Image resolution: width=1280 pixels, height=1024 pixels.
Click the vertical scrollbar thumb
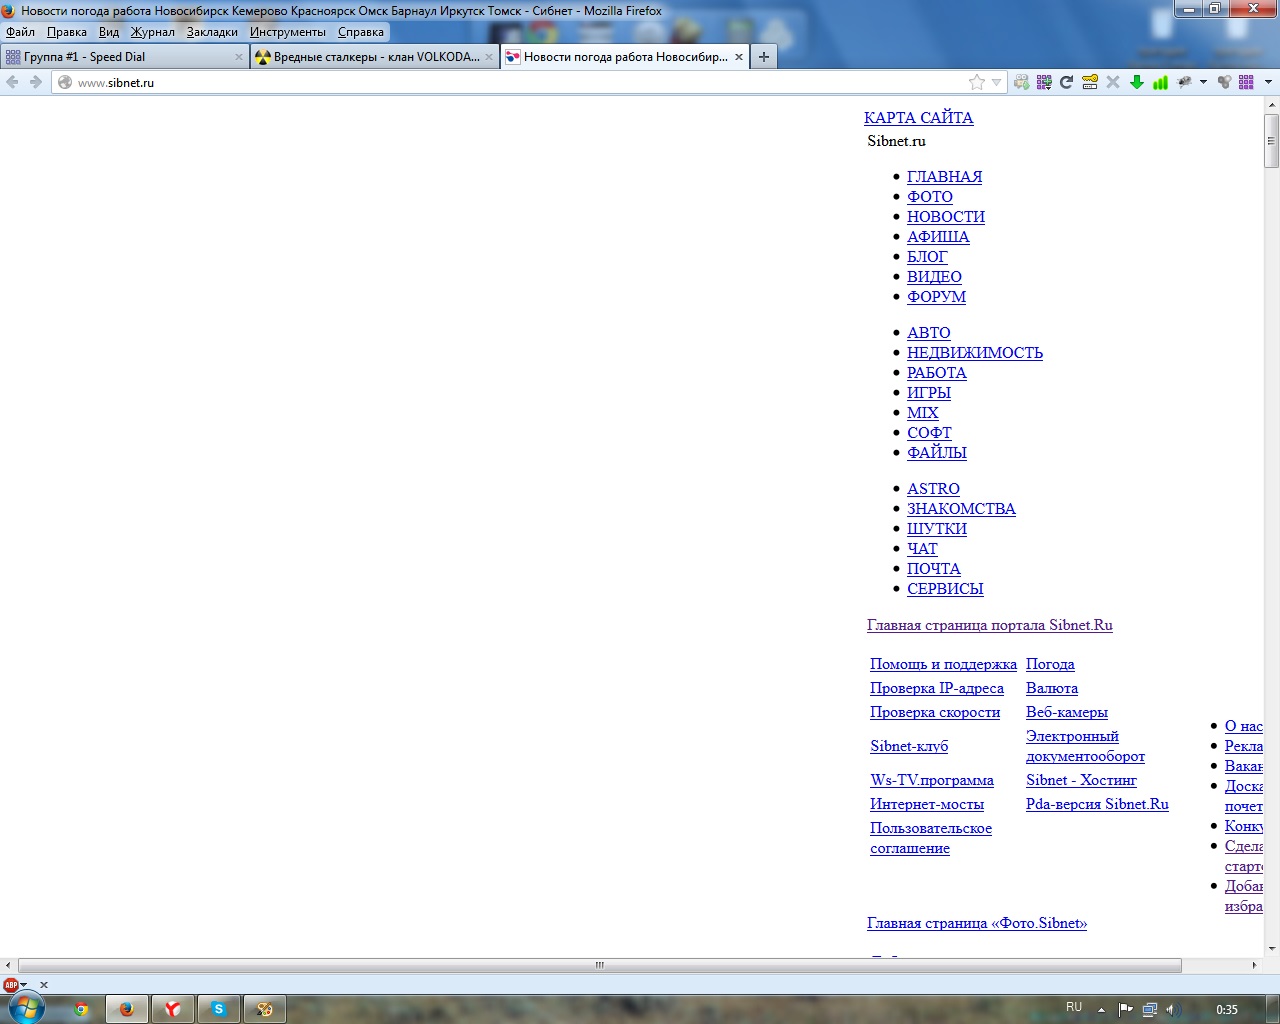pyautogui.click(x=1272, y=141)
